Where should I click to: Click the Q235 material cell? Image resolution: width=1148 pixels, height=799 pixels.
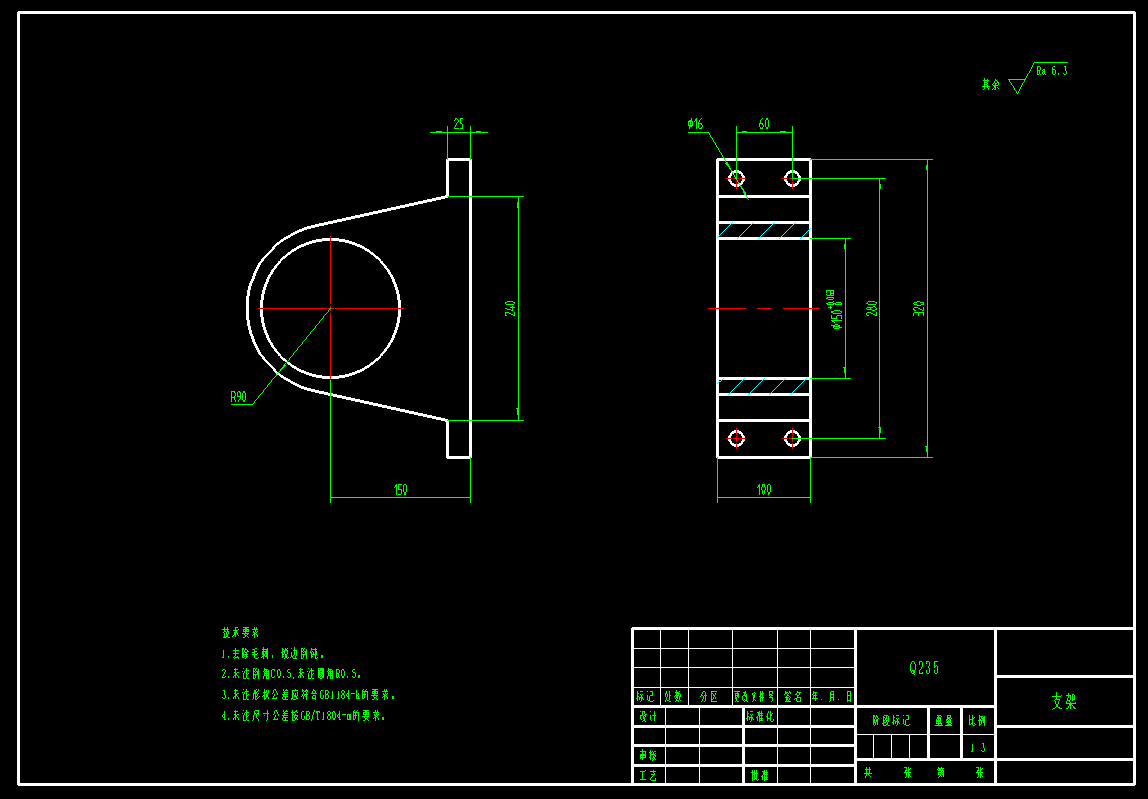(x=925, y=667)
